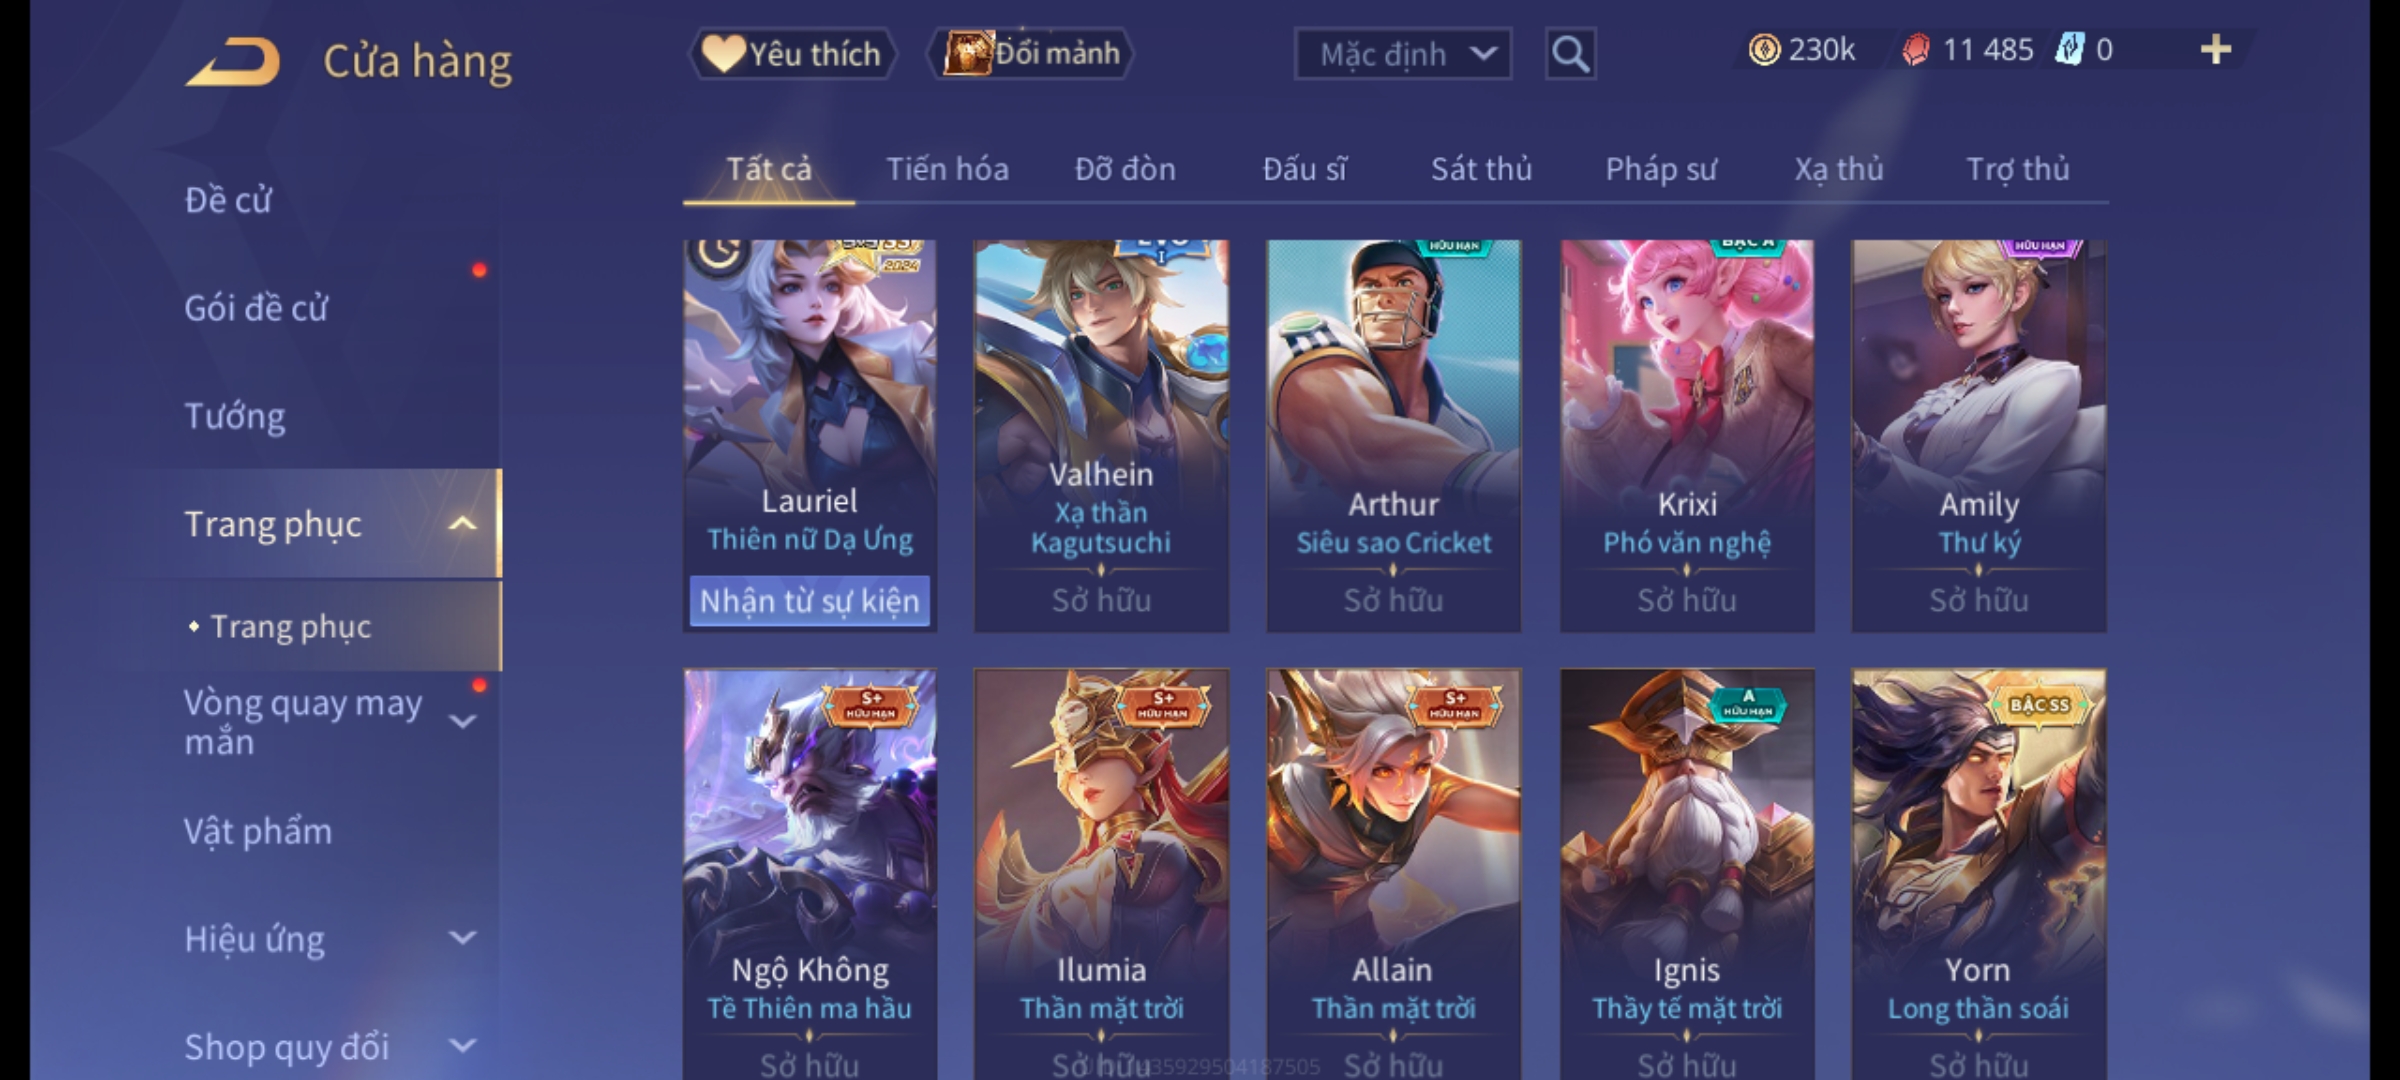
Task: Expand the Hiệu ứng sidebar section
Action: click(x=462, y=938)
